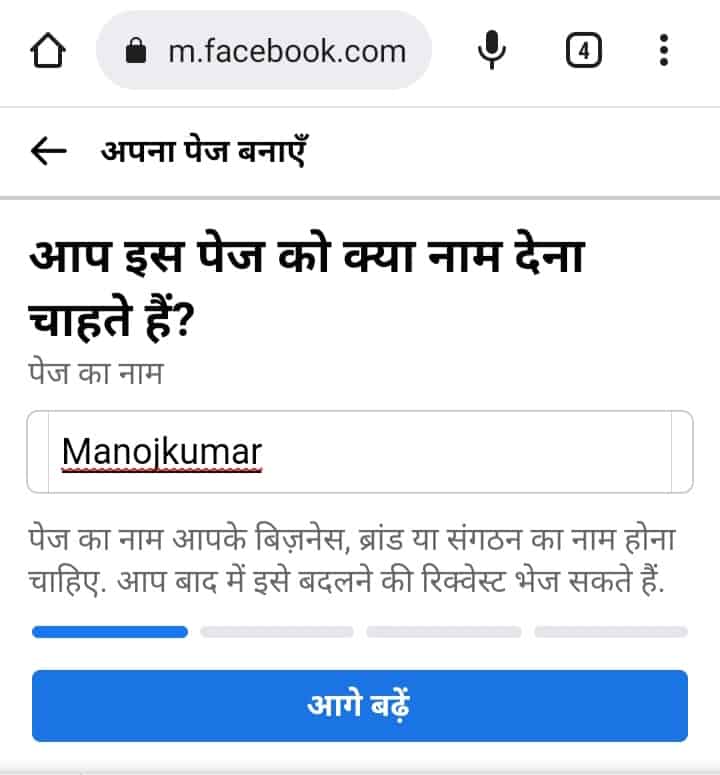Tap the browser home icon
The width and height of the screenshot is (720, 775).
pos(48,50)
